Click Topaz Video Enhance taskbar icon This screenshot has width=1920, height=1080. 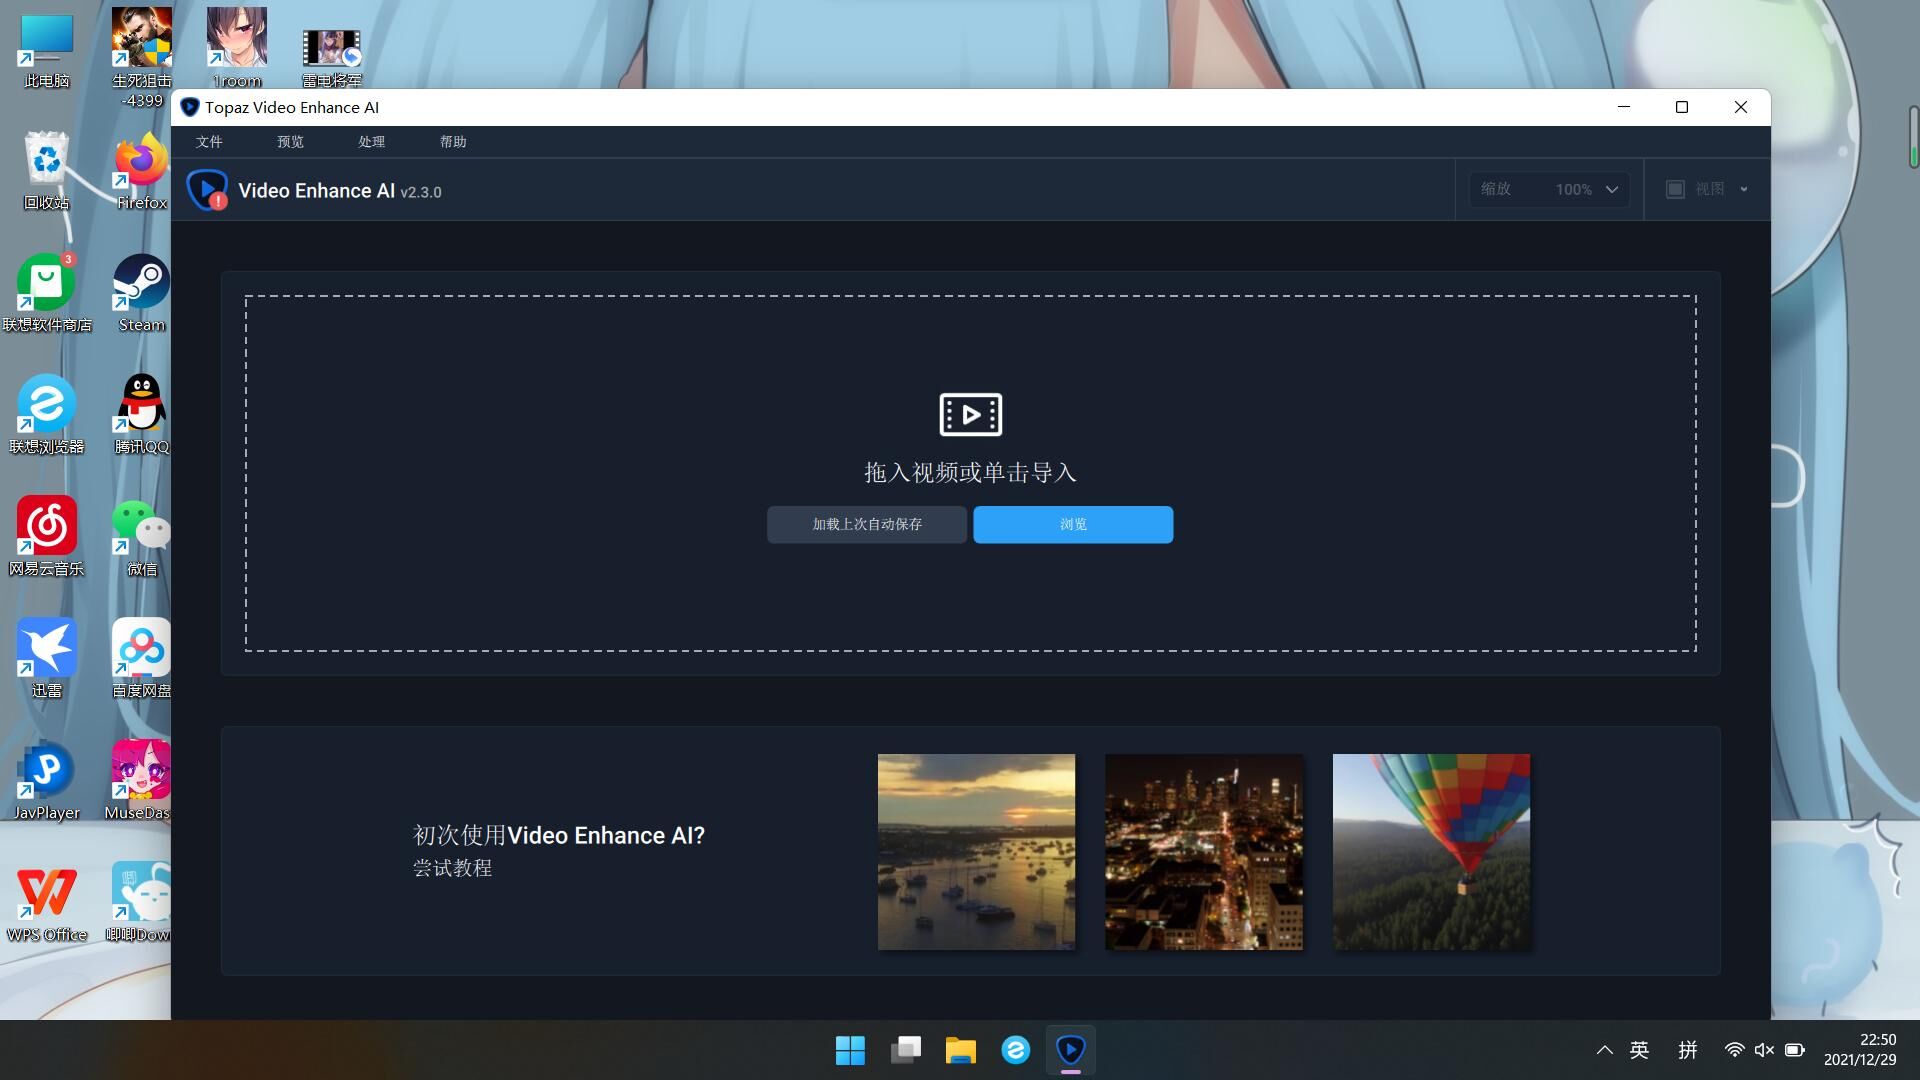[1070, 1049]
